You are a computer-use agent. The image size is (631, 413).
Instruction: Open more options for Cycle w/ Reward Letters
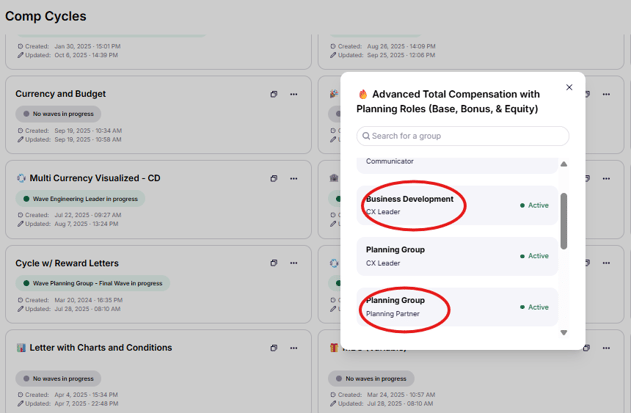[294, 263]
